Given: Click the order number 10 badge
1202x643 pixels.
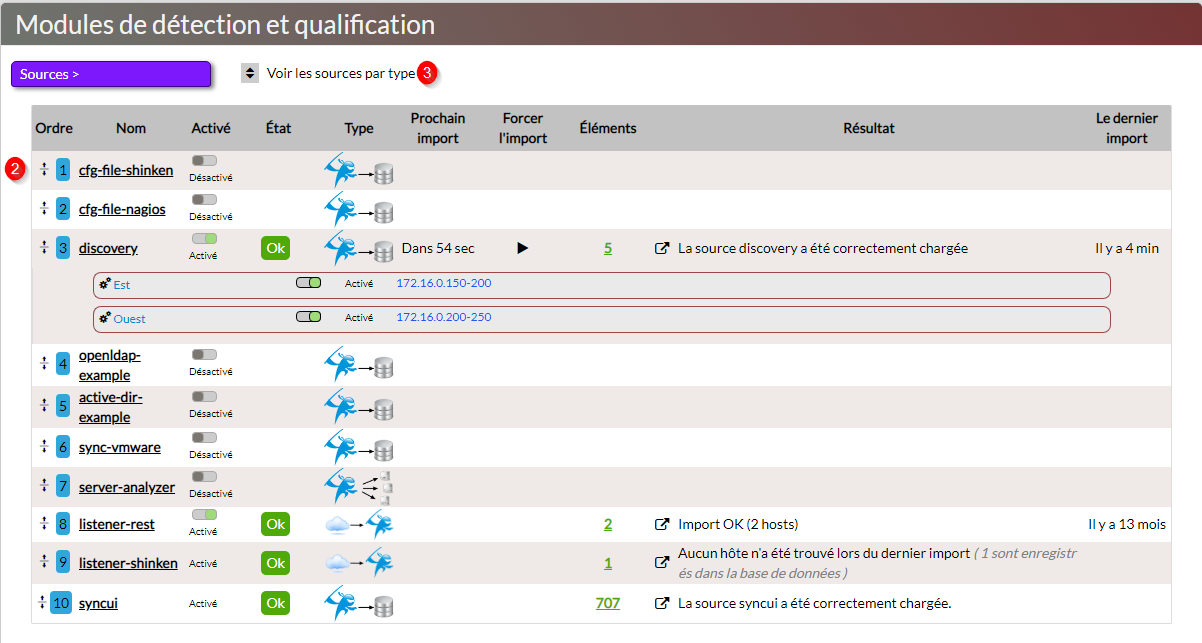Looking at the screenshot, I should [61, 603].
